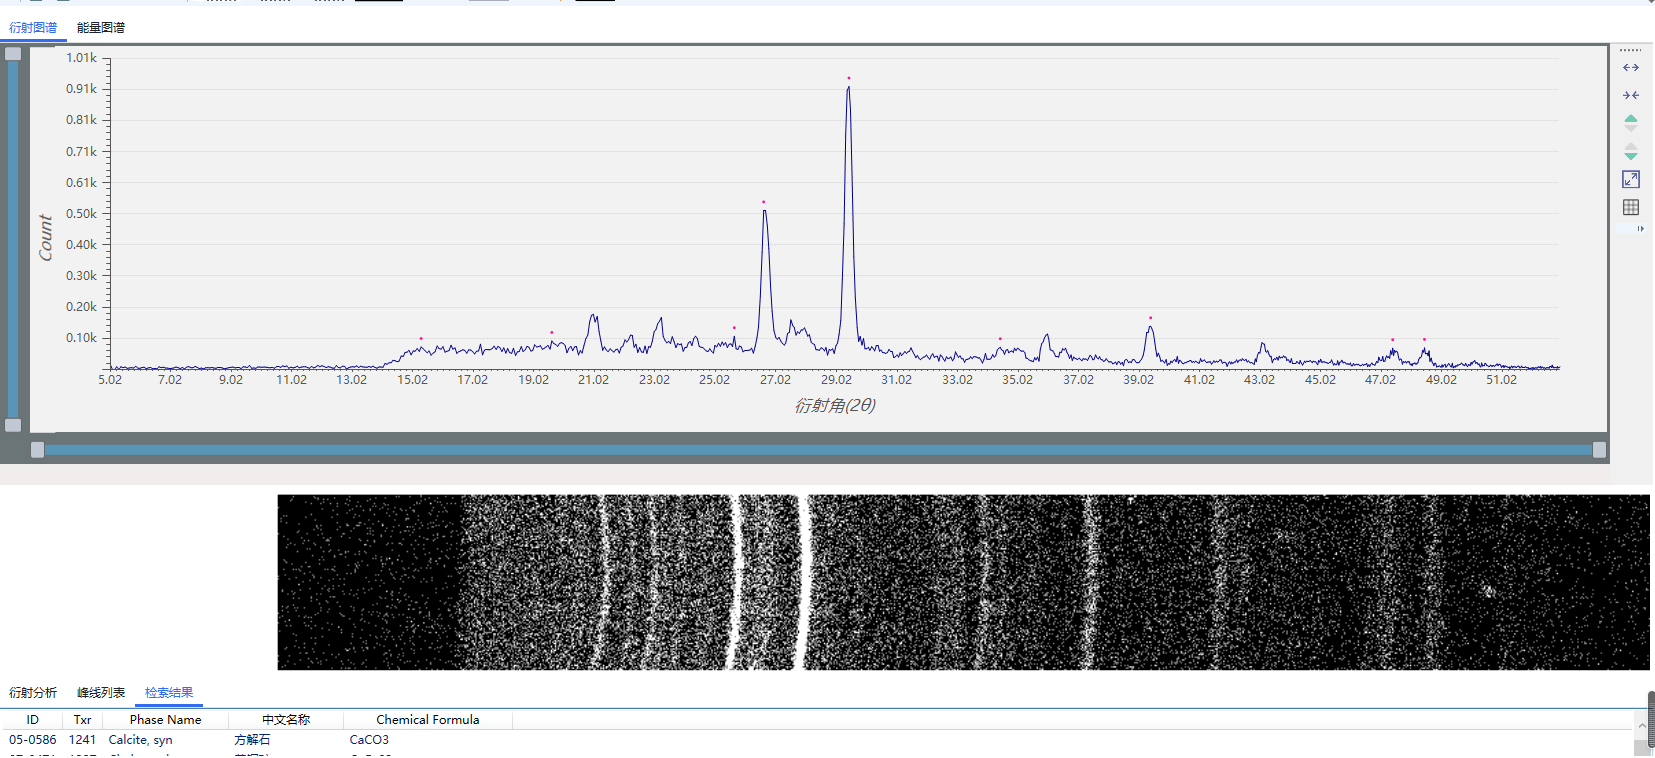Image resolution: width=1655 pixels, height=758 pixels.
Task: Sort by the Chemical Formula column header
Action: coord(427,719)
